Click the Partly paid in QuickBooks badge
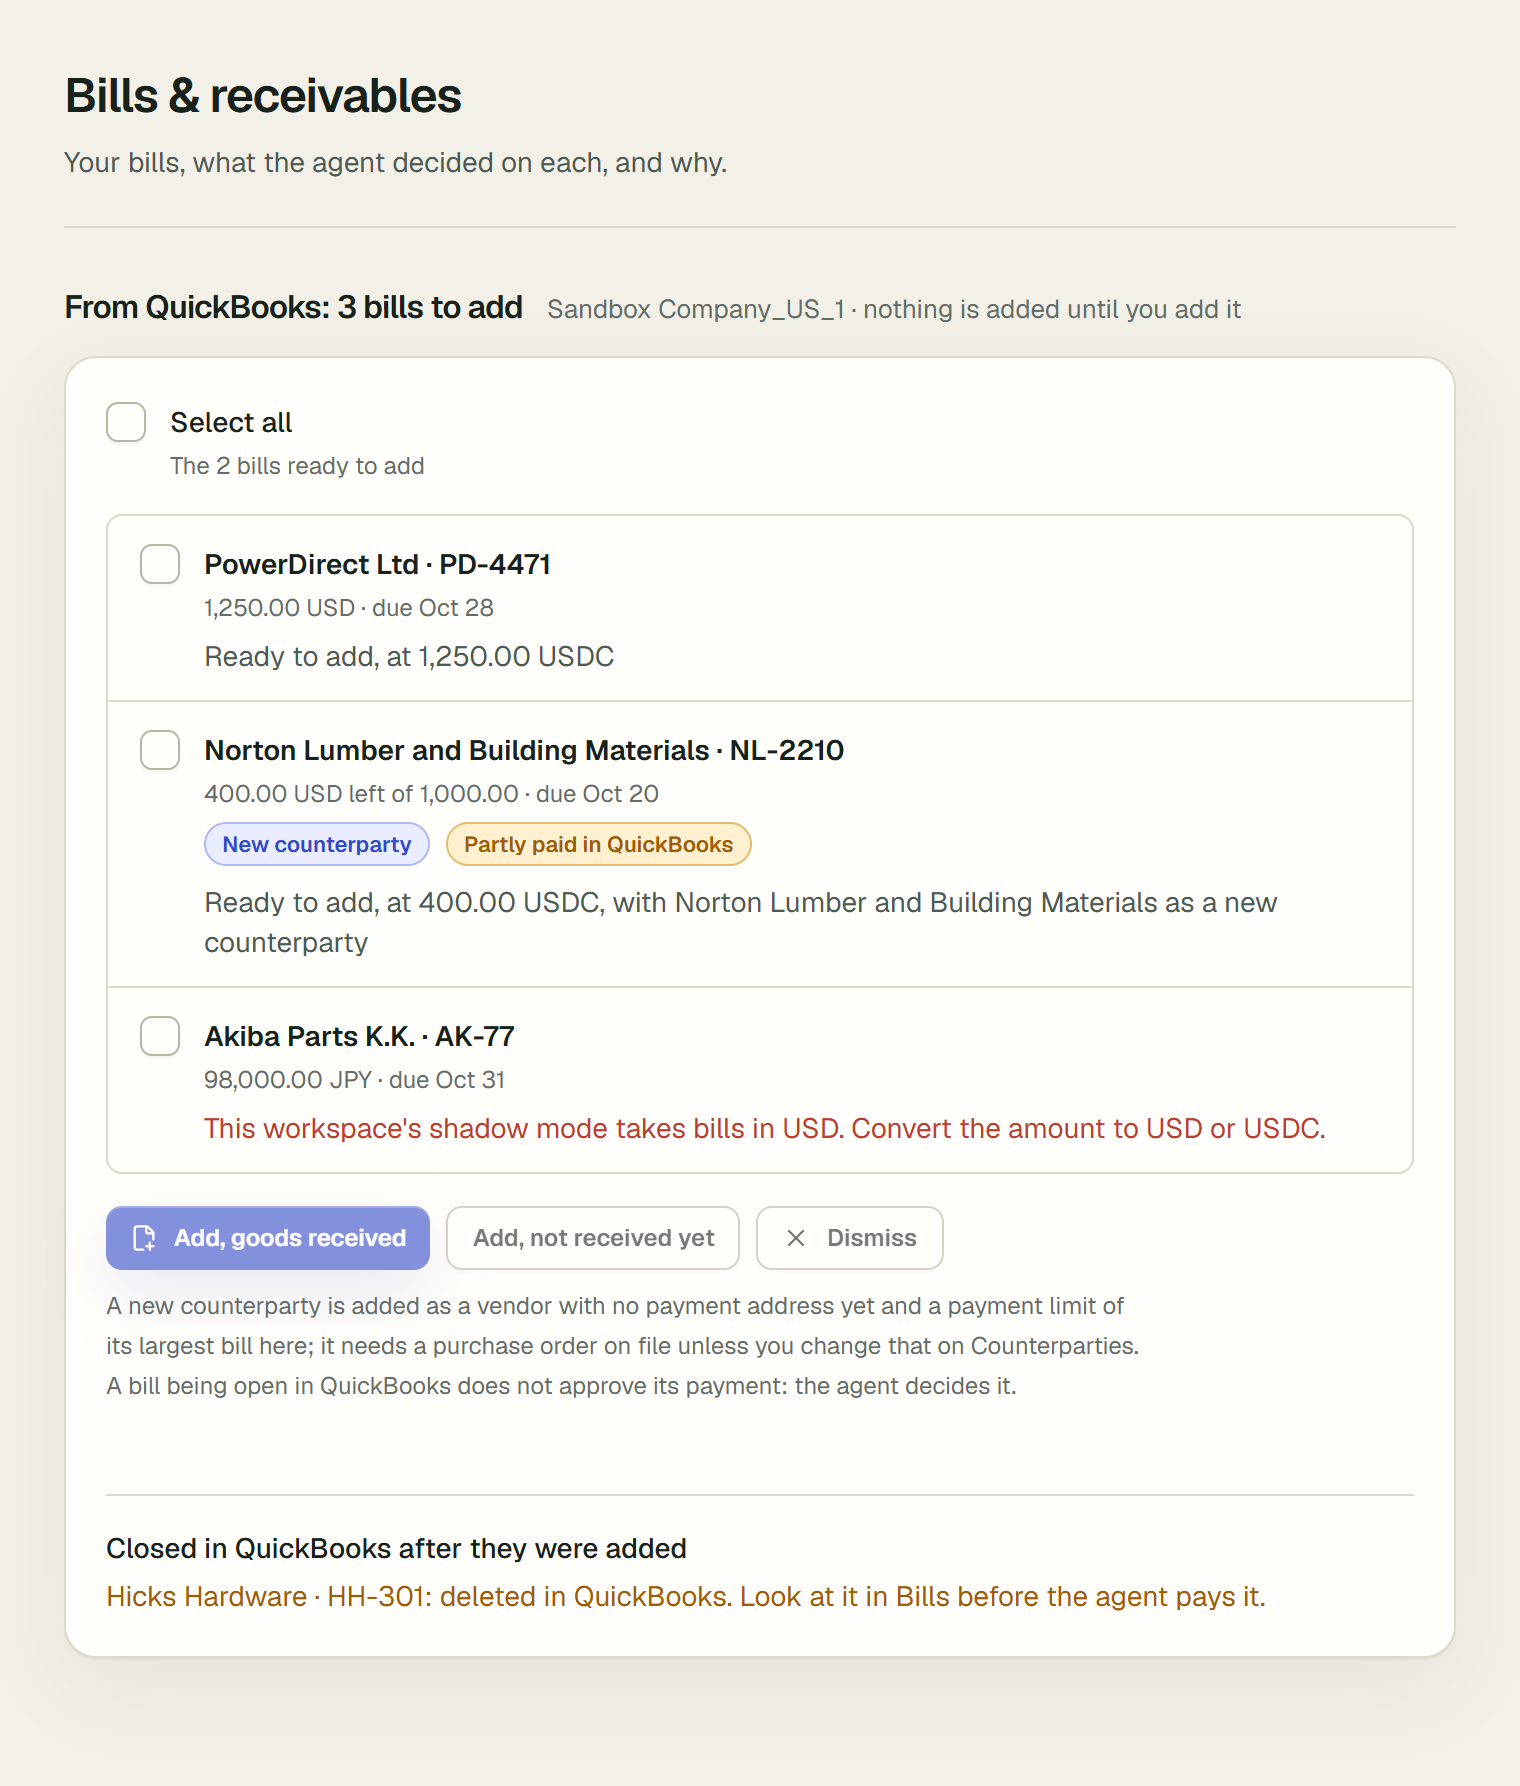This screenshot has height=1786, width=1520. pyautogui.click(x=598, y=844)
